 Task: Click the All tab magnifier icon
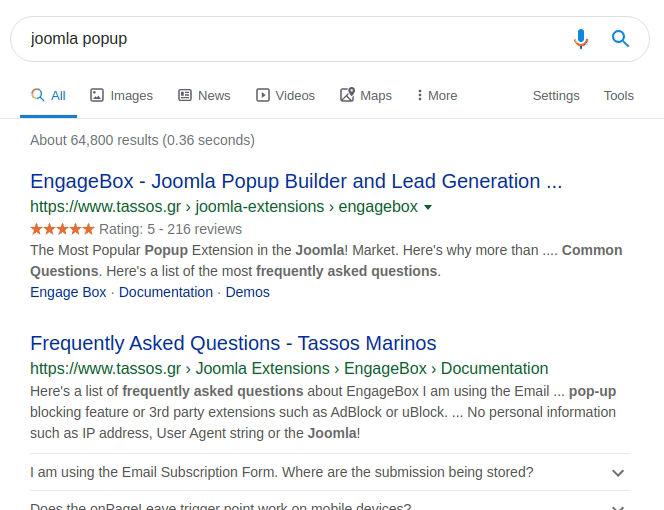(x=38, y=95)
